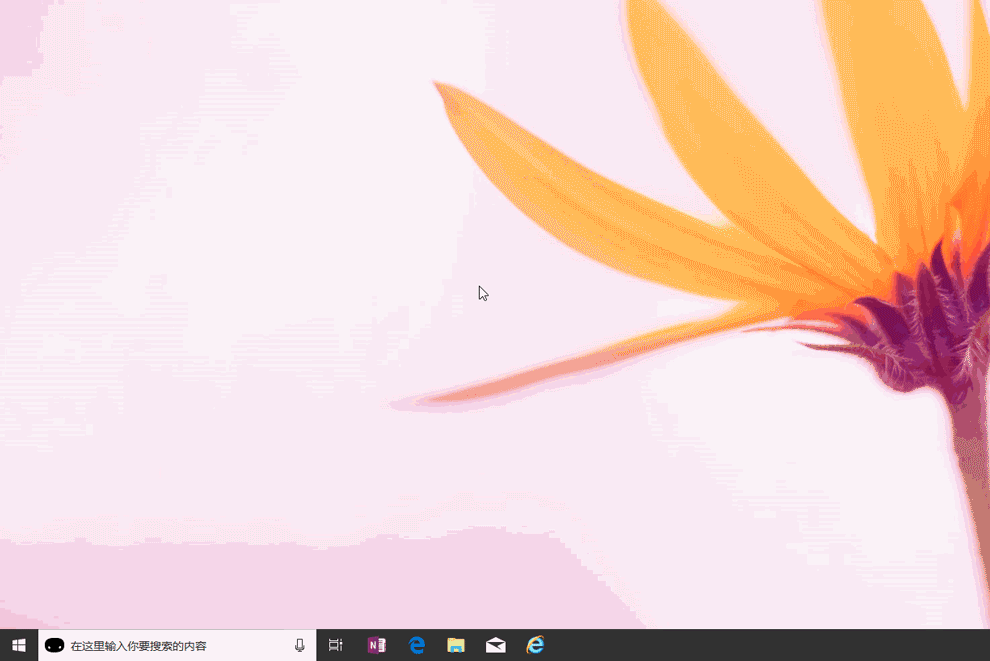Activate voice search with the microphone icon
The height and width of the screenshot is (661, 990).
(x=299, y=645)
